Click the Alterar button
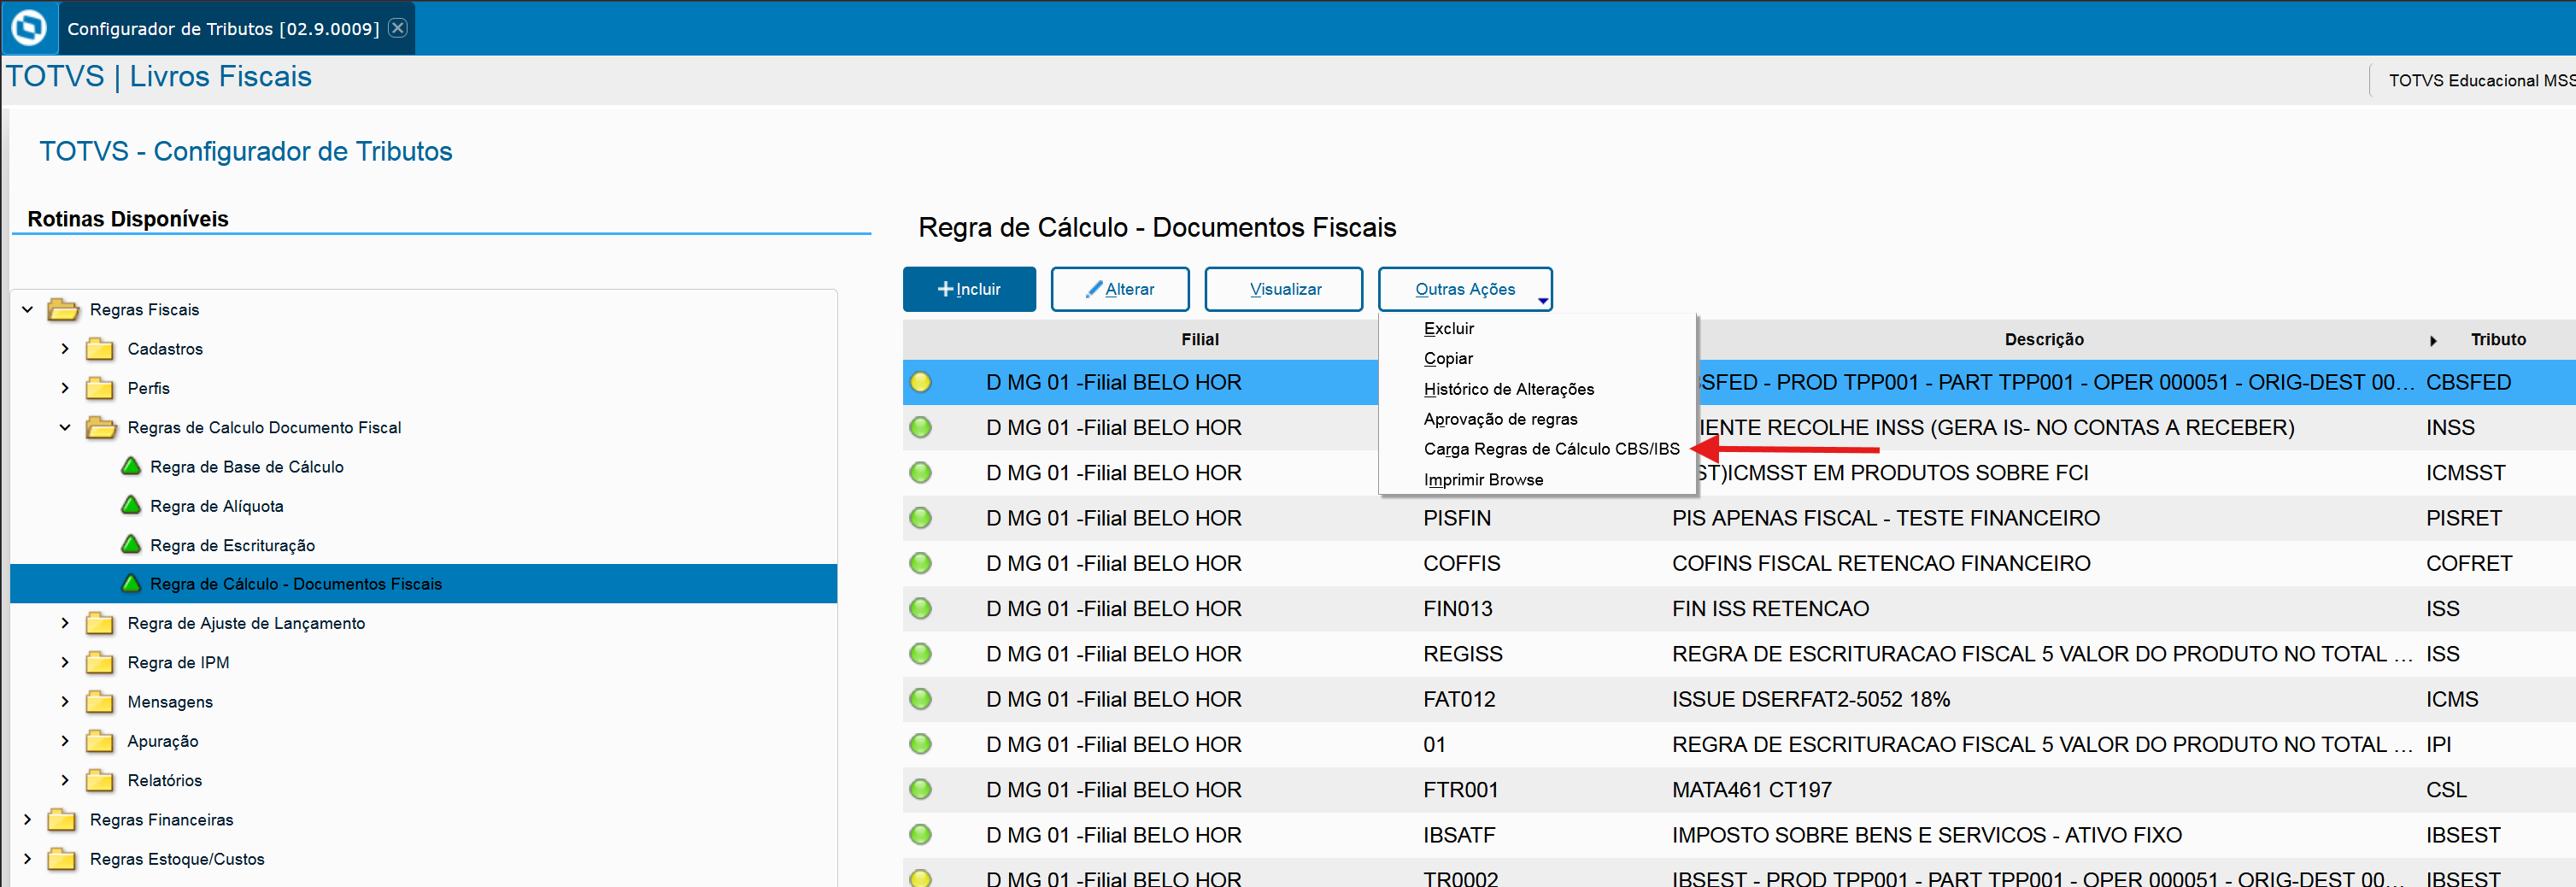 tap(1120, 289)
